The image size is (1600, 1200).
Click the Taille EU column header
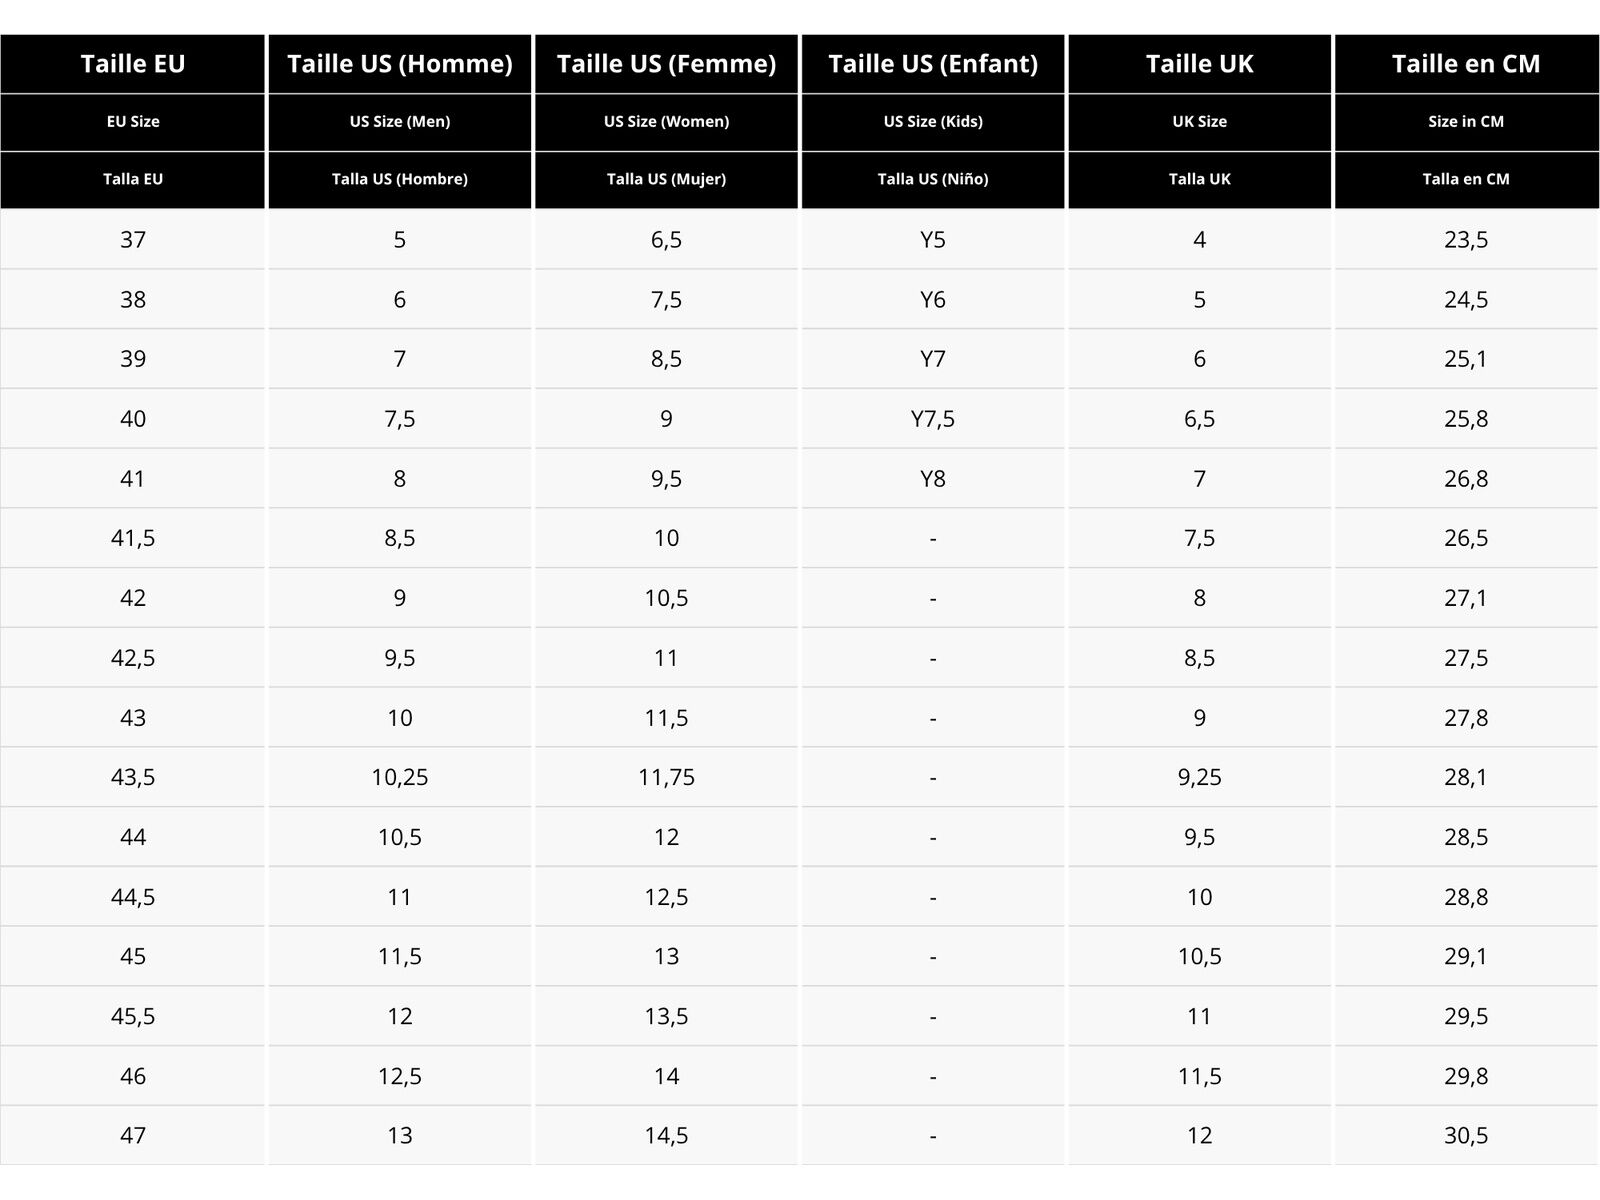click(132, 64)
